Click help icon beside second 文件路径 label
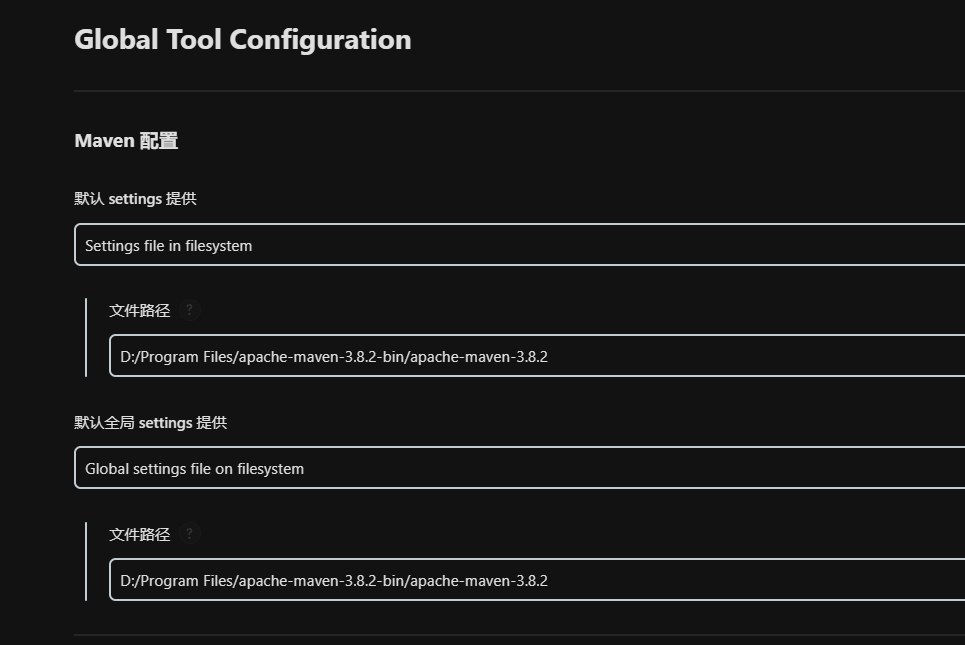 189,534
